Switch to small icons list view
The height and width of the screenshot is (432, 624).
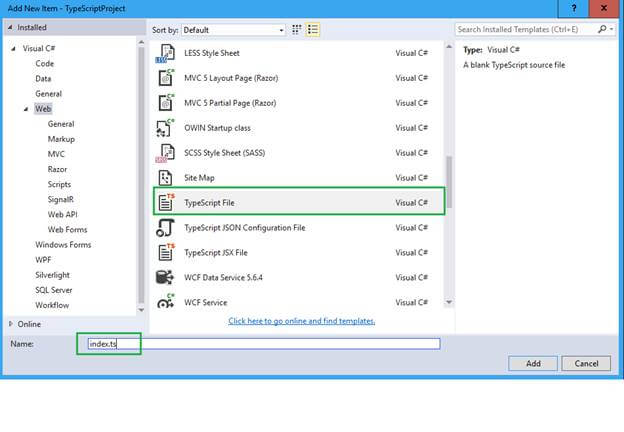(313, 30)
